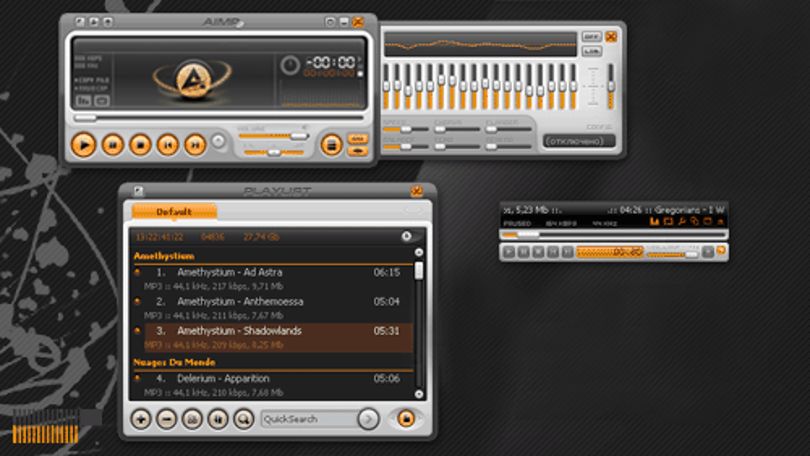Viewport: 810px width, 456px height.
Task: Skip to the previous track in main player
Action: pyautogui.click(x=168, y=145)
